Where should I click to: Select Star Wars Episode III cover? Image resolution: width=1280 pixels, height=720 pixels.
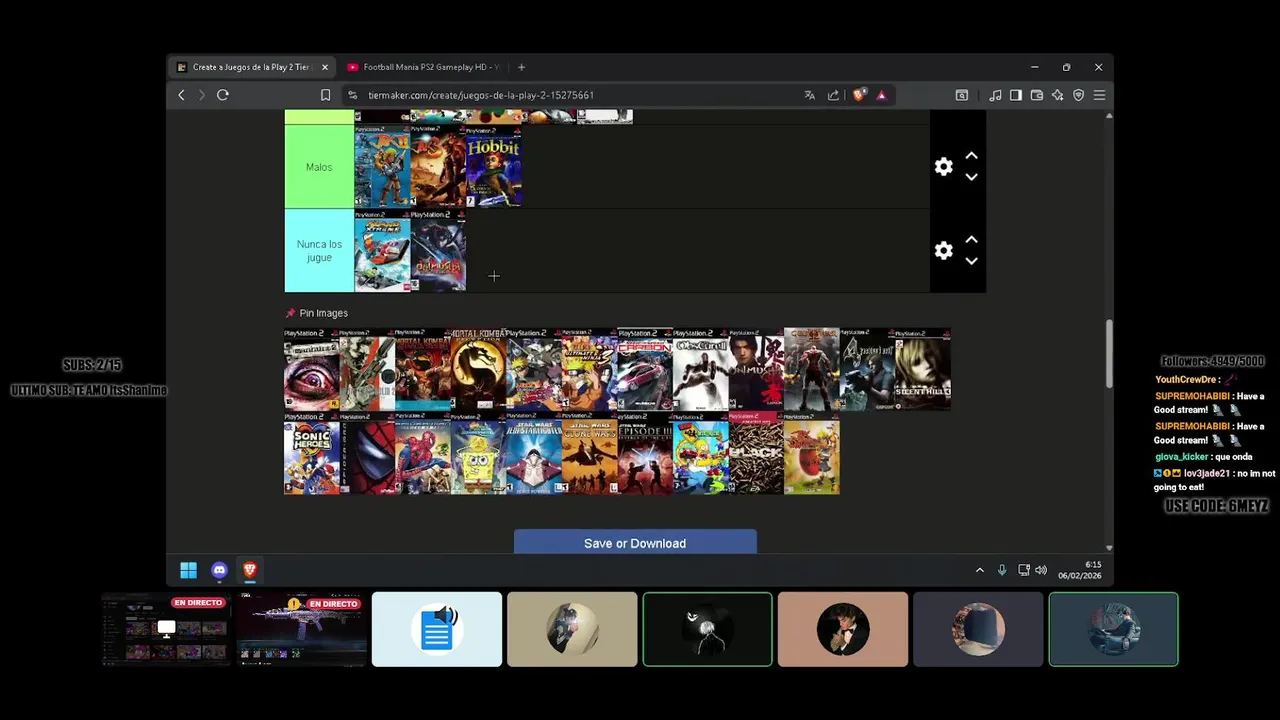point(645,453)
